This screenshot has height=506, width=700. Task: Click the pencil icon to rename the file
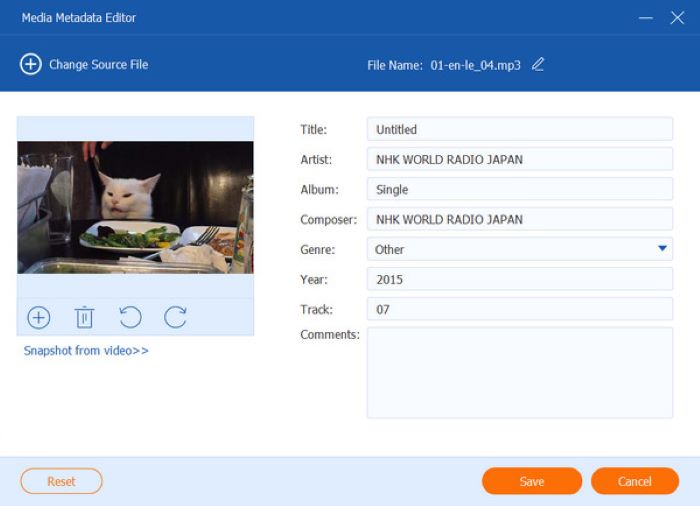coord(538,65)
